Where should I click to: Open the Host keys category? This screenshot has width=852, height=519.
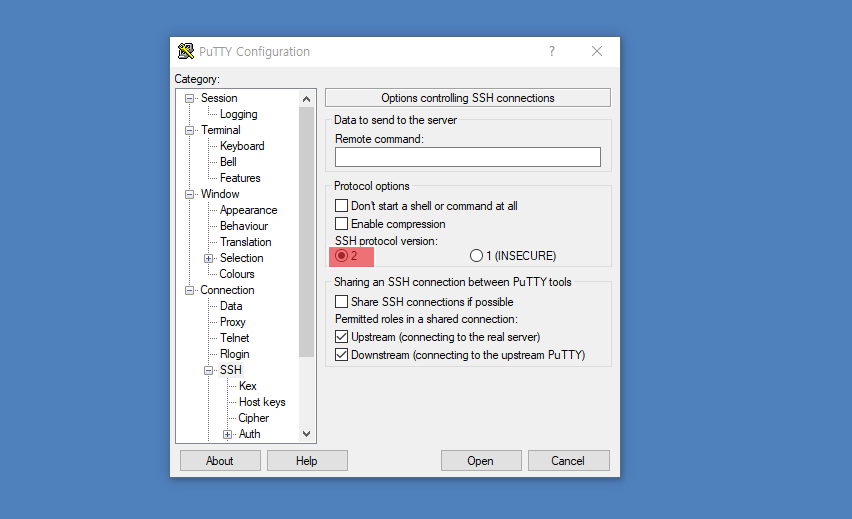[x=262, y=402]
